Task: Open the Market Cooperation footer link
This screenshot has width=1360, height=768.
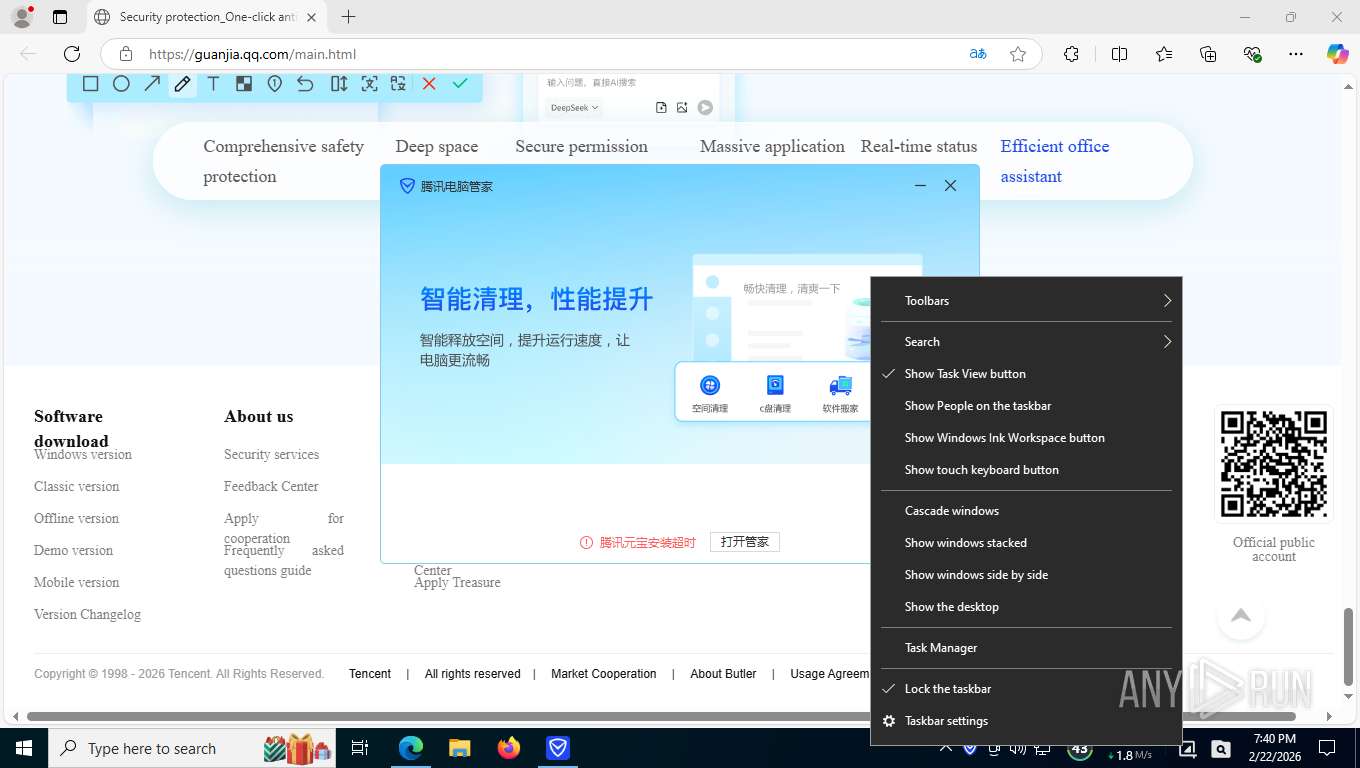Action: (x=604, y=674)
